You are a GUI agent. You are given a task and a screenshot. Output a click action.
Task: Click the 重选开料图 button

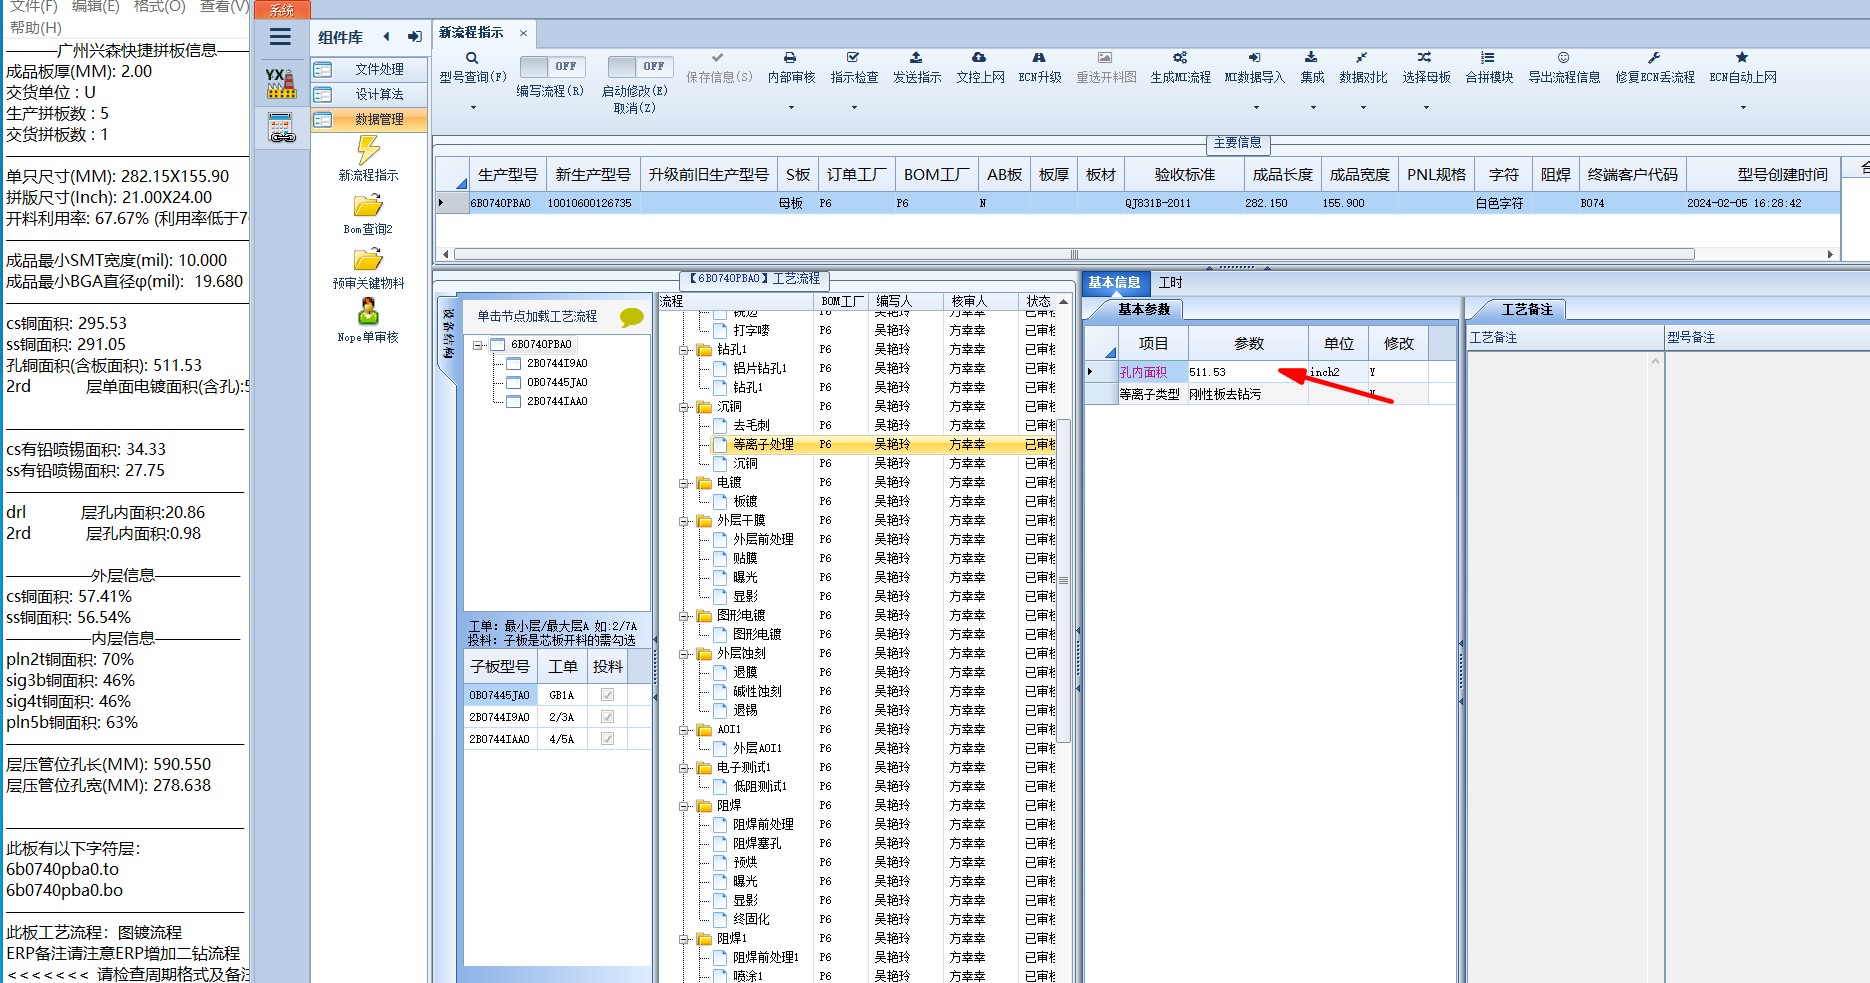1106,68
